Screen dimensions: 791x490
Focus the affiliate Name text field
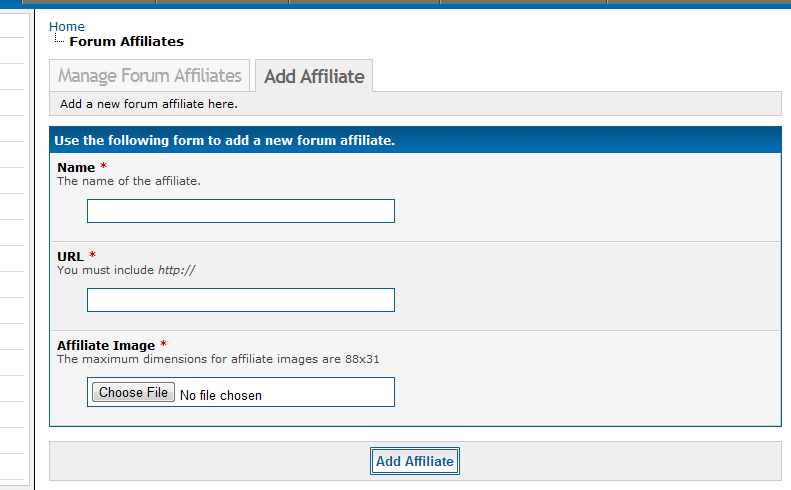coord(241,211)
